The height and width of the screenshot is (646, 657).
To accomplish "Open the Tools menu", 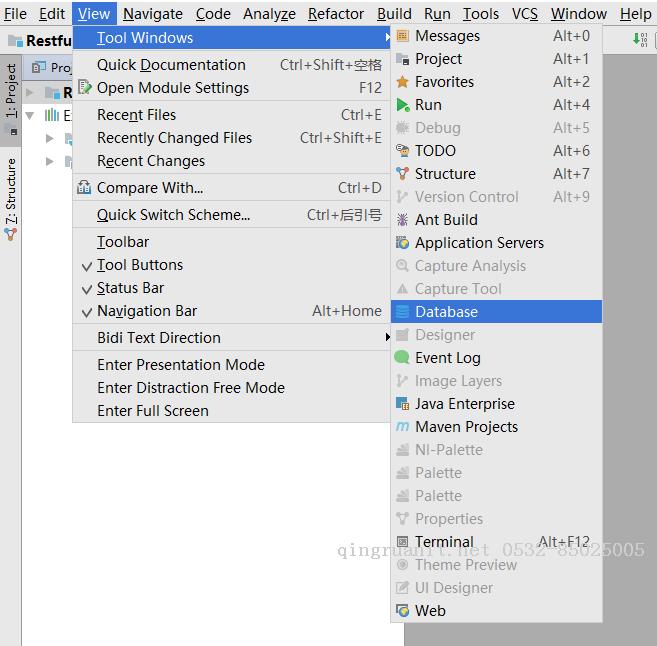I will [481, 14].
